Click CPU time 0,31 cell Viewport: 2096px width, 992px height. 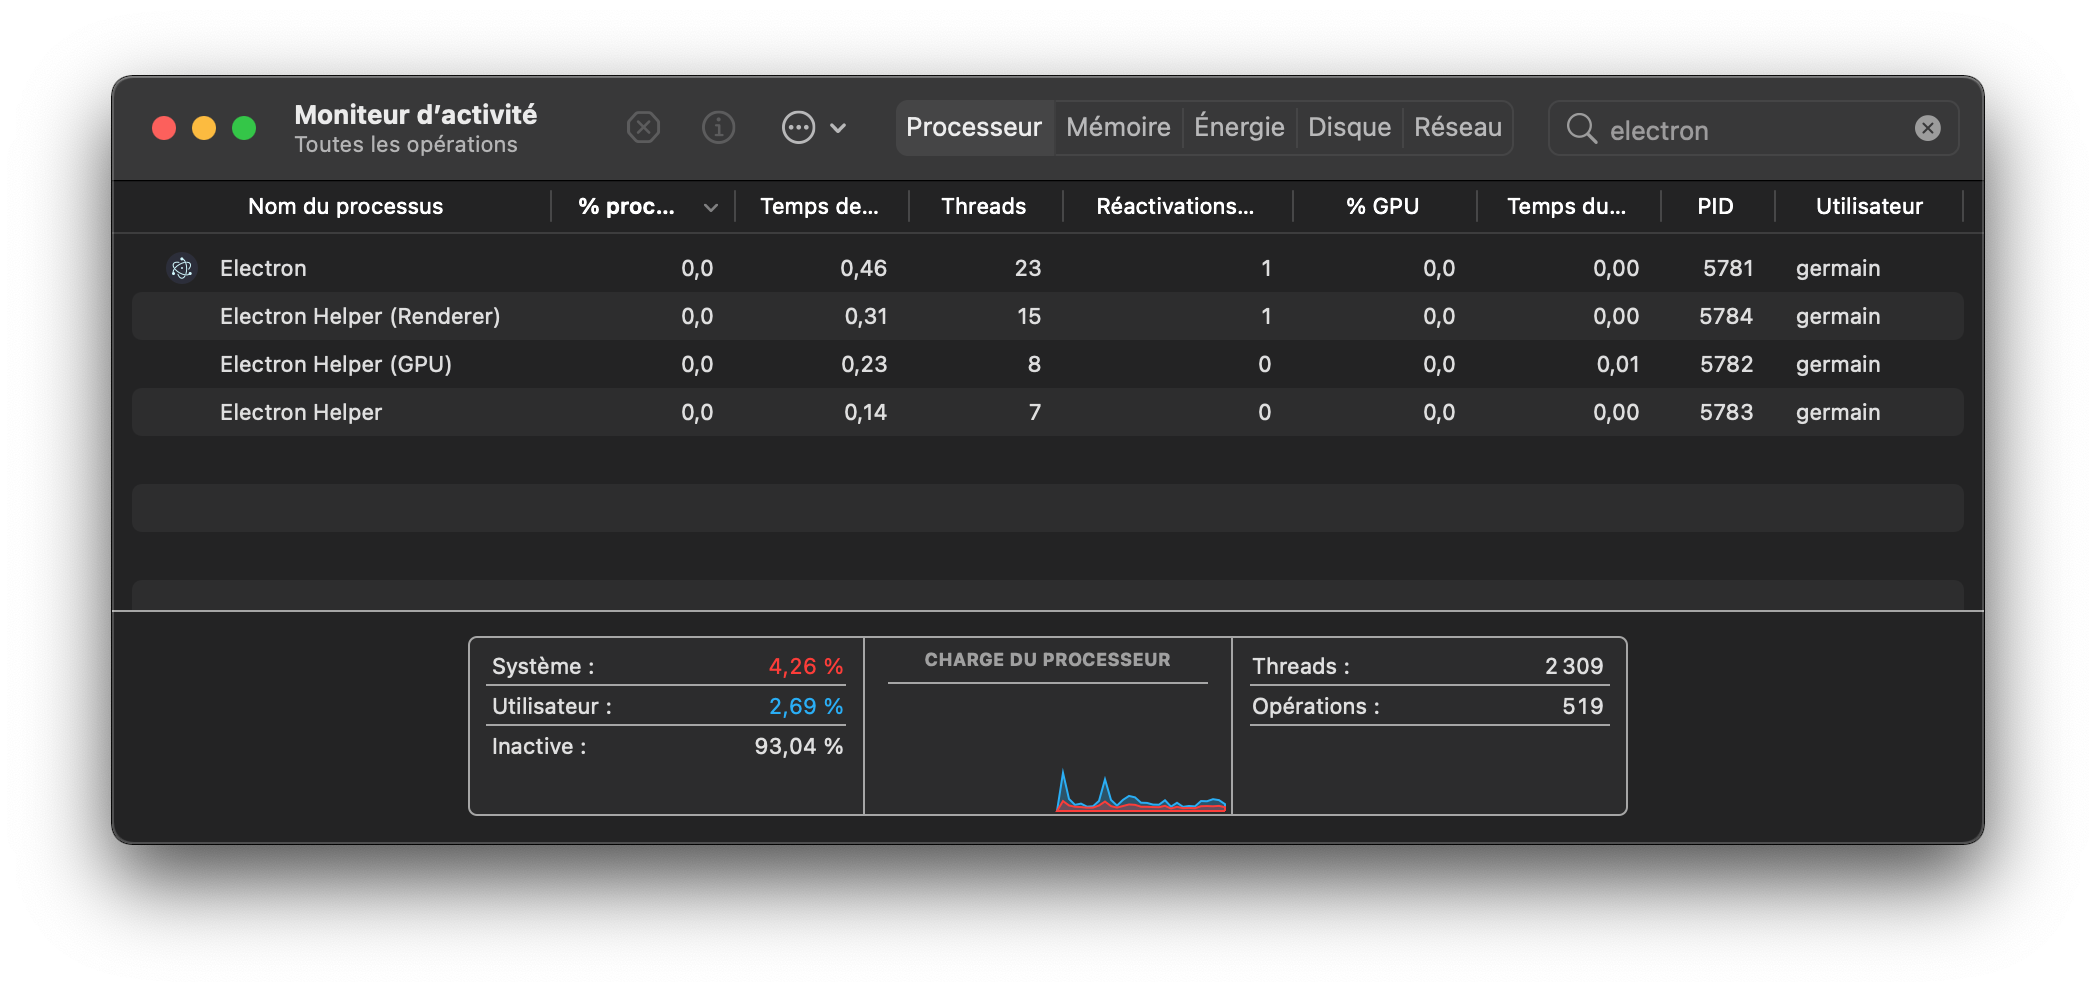point(866,316)
